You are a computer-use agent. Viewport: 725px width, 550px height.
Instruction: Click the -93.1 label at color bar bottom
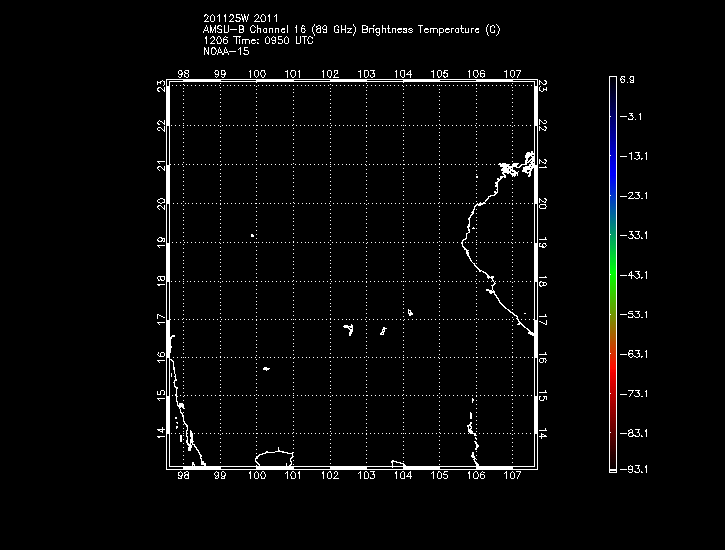coord(635,469)
